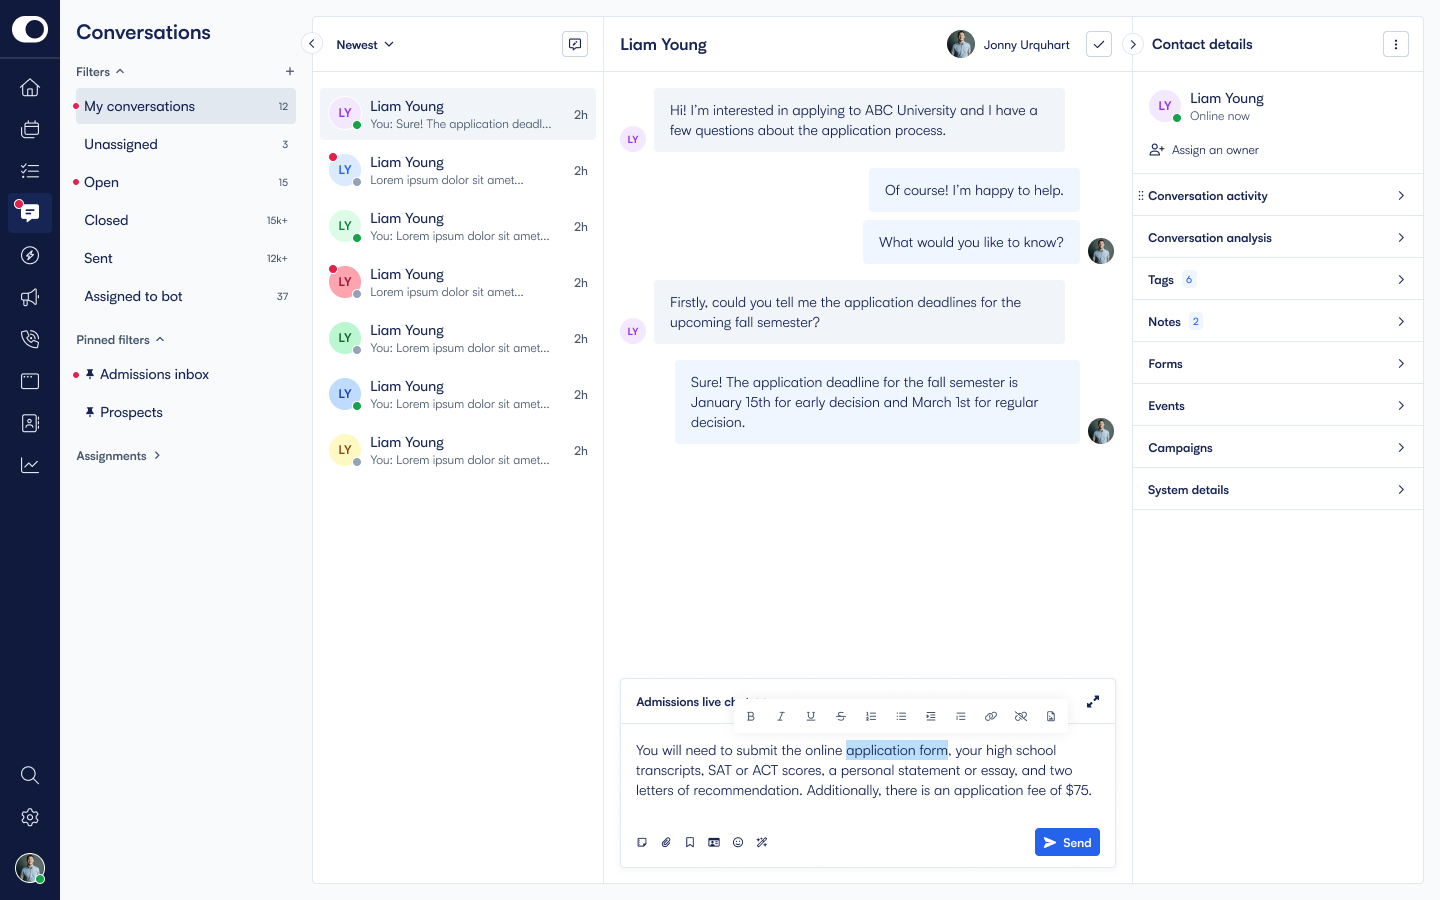Click the attachment paperclip icon
The height and width of the screenshot is (900, 1440).
pyautogui.click(x=666, y=842)
